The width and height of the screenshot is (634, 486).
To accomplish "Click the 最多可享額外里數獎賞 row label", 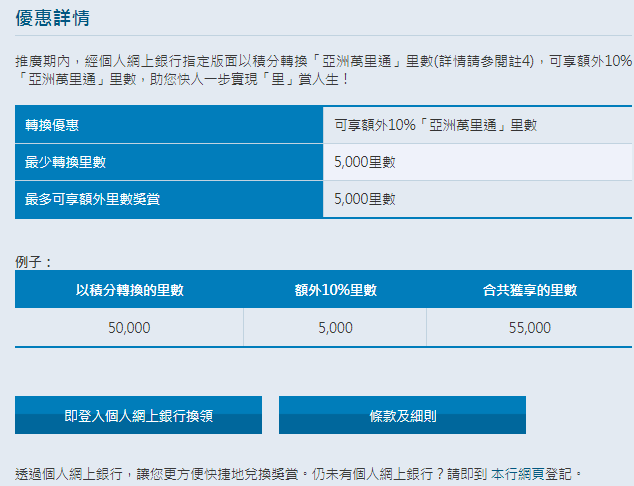I will coord(169,199).
